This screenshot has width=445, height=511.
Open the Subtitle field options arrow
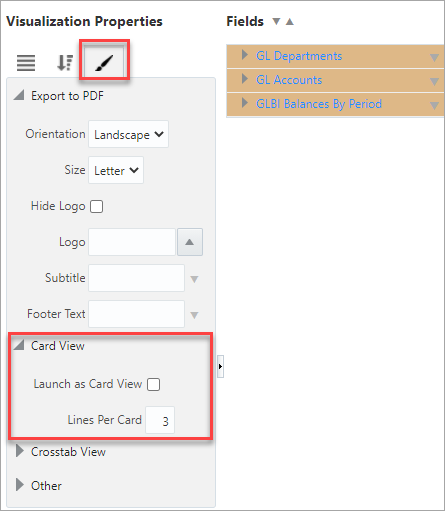pos(194,279)
